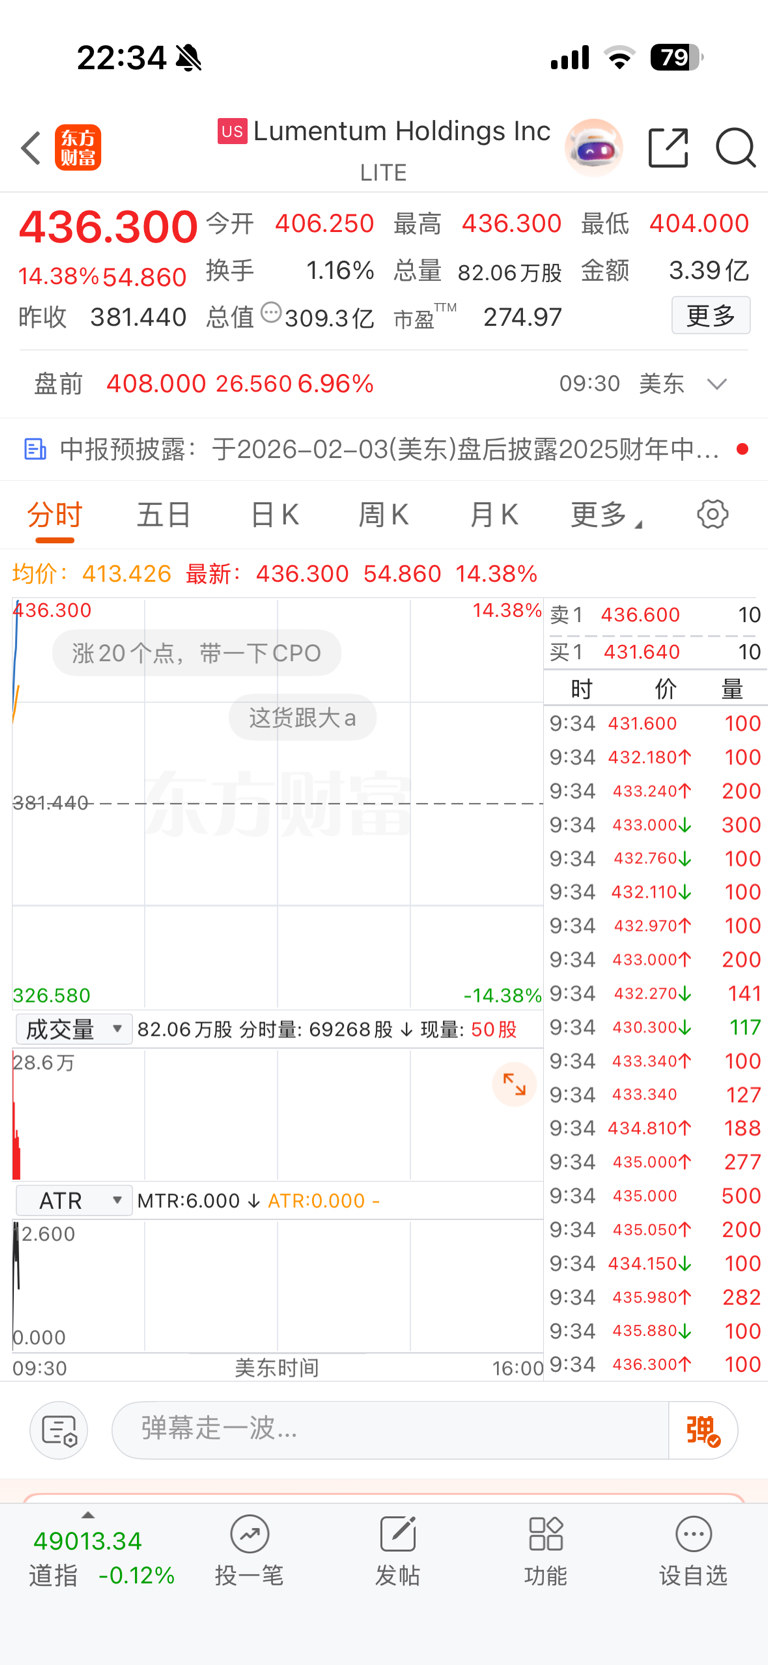
Task: Switch to the 月K tab
Action: 494,515
